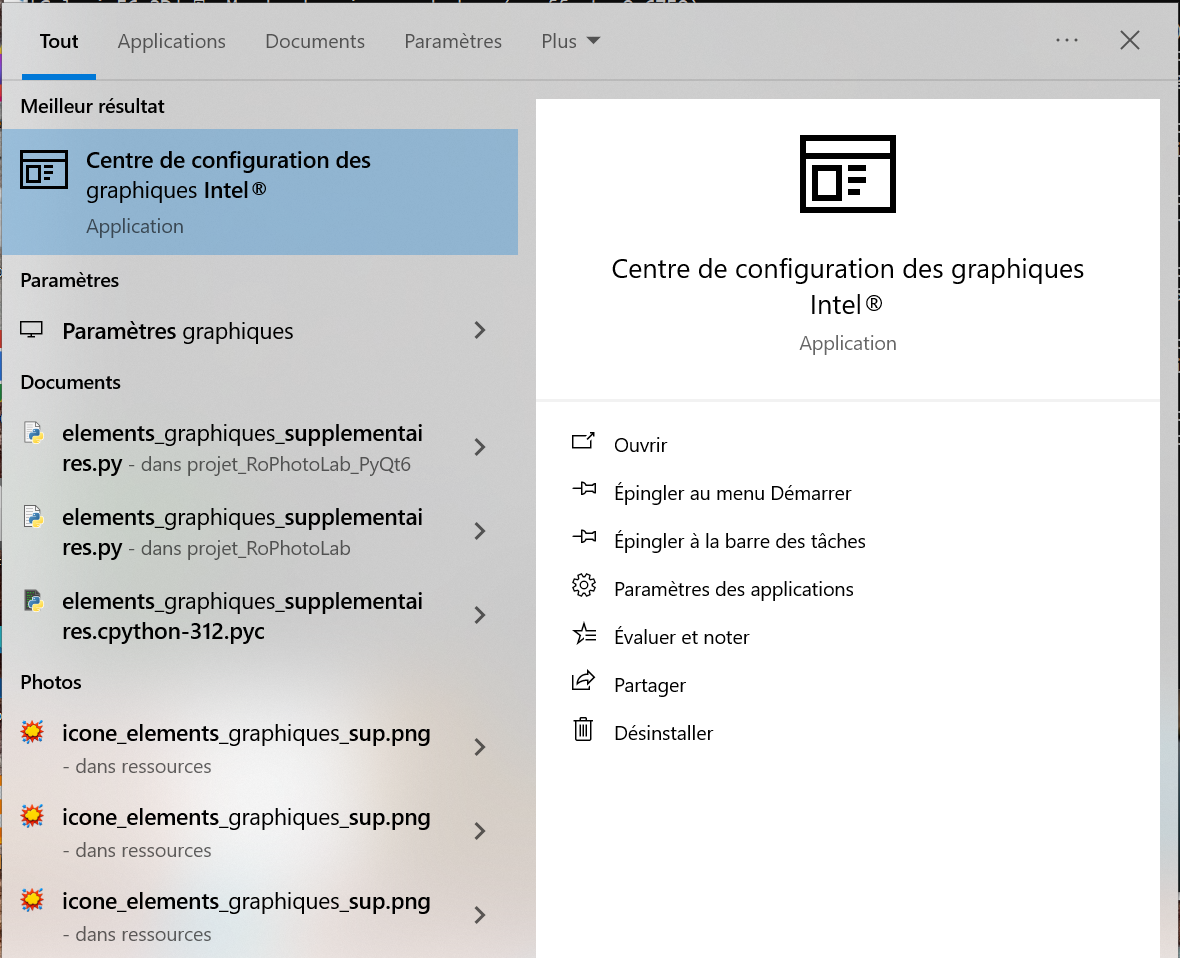Expand Paramètres graphiques chevron arrow
Screen dimensions: 1180x958
(x=479, y=330)
